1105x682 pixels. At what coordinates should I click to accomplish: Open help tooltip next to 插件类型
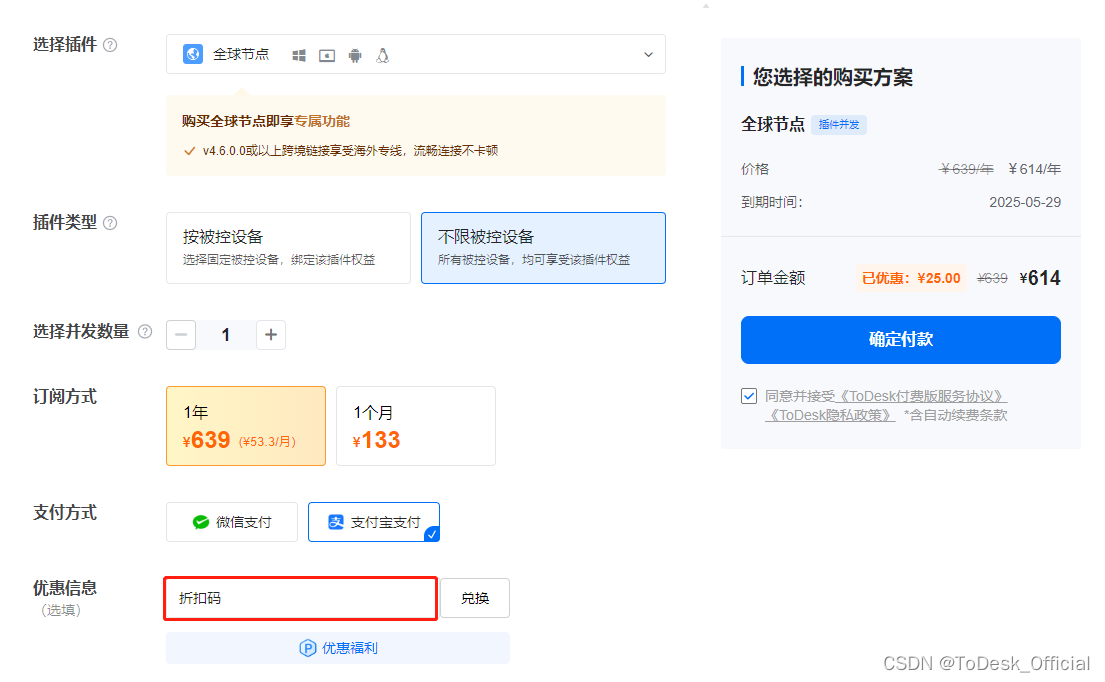point(110,223)
